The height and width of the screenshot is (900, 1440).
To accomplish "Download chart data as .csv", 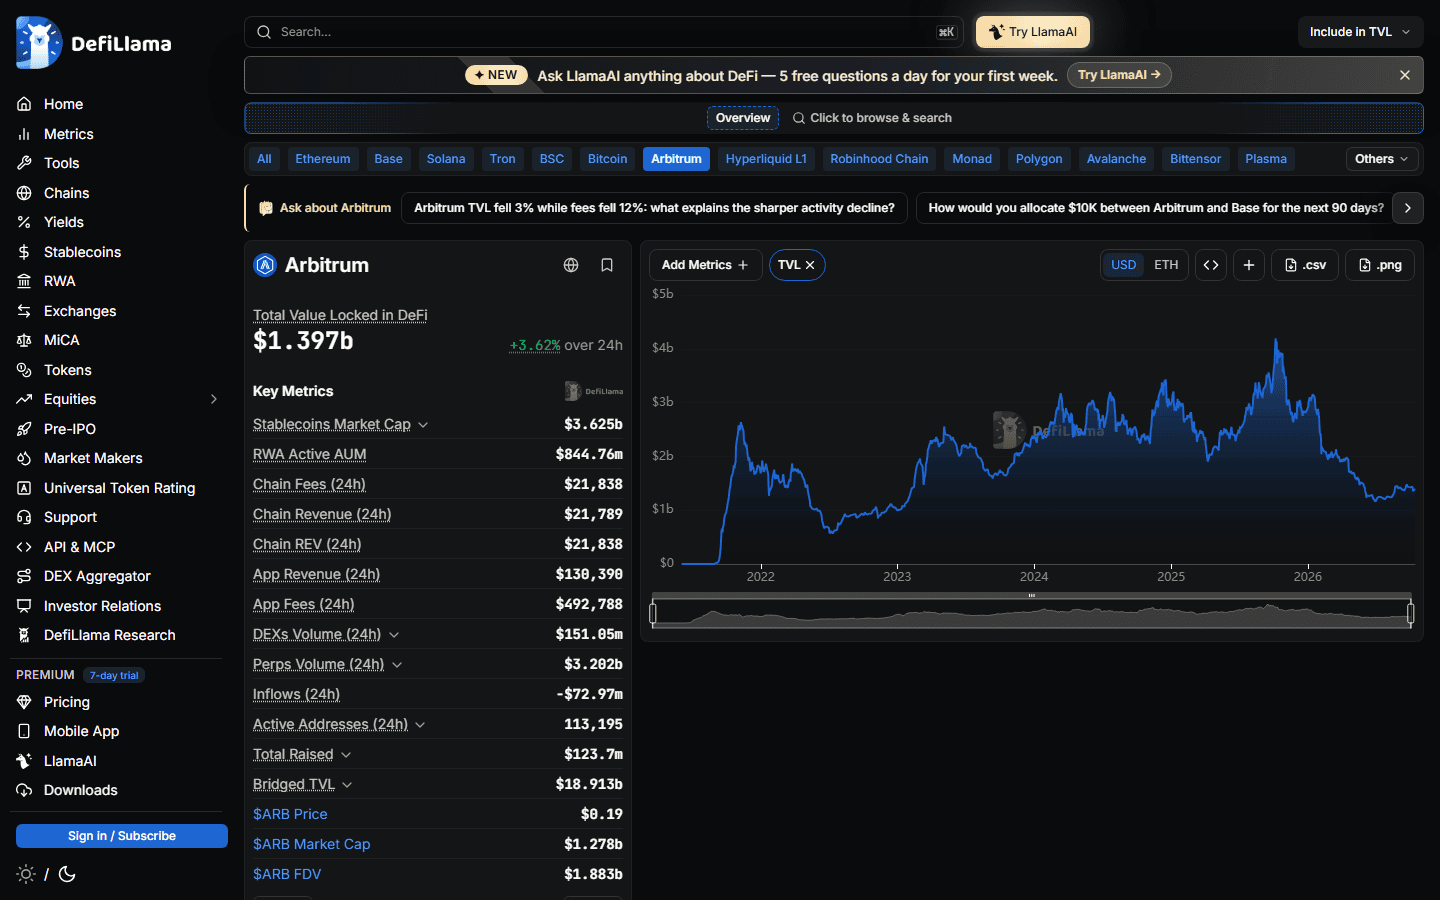I will tap(1305, 265).
